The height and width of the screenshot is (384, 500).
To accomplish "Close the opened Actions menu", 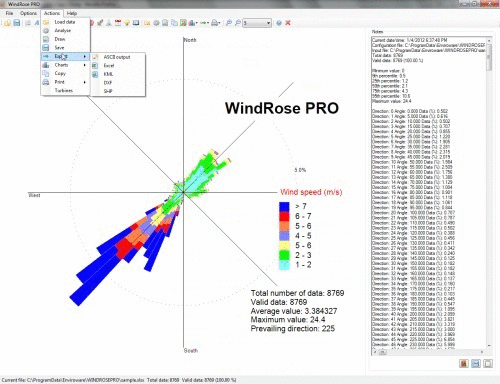I will click(x=52, y=13).
